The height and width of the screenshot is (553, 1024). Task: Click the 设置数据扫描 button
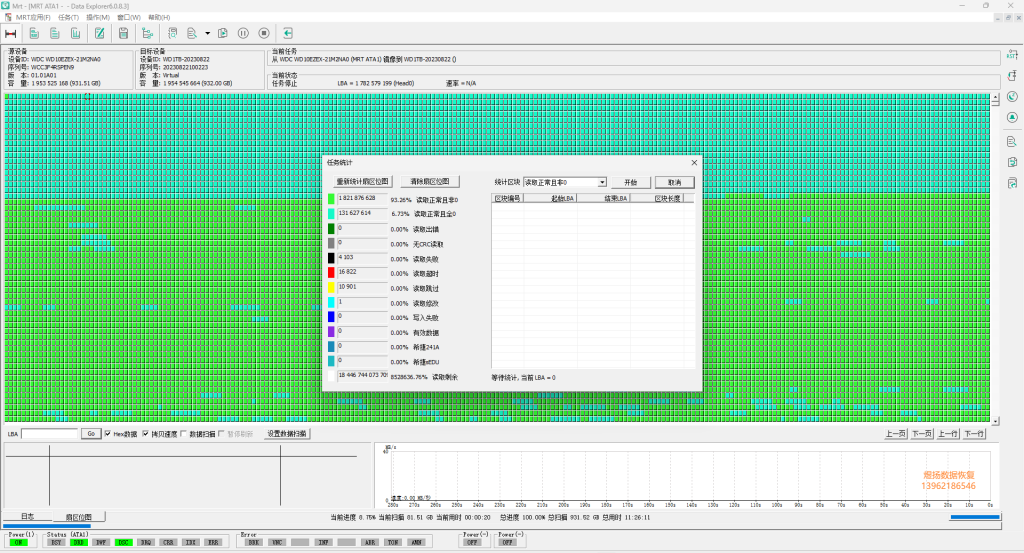(x=287, y=434)
